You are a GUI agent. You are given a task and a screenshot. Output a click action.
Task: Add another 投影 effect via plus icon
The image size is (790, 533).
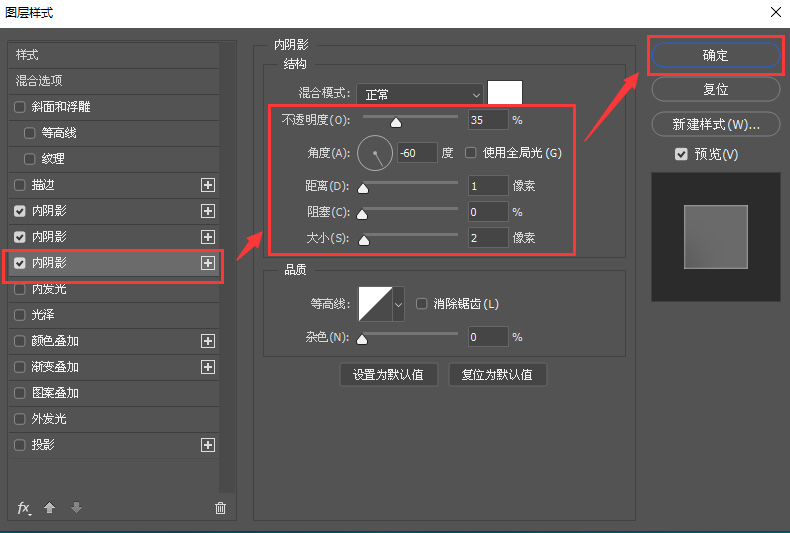pyautogui.click(x=208, y=445)
